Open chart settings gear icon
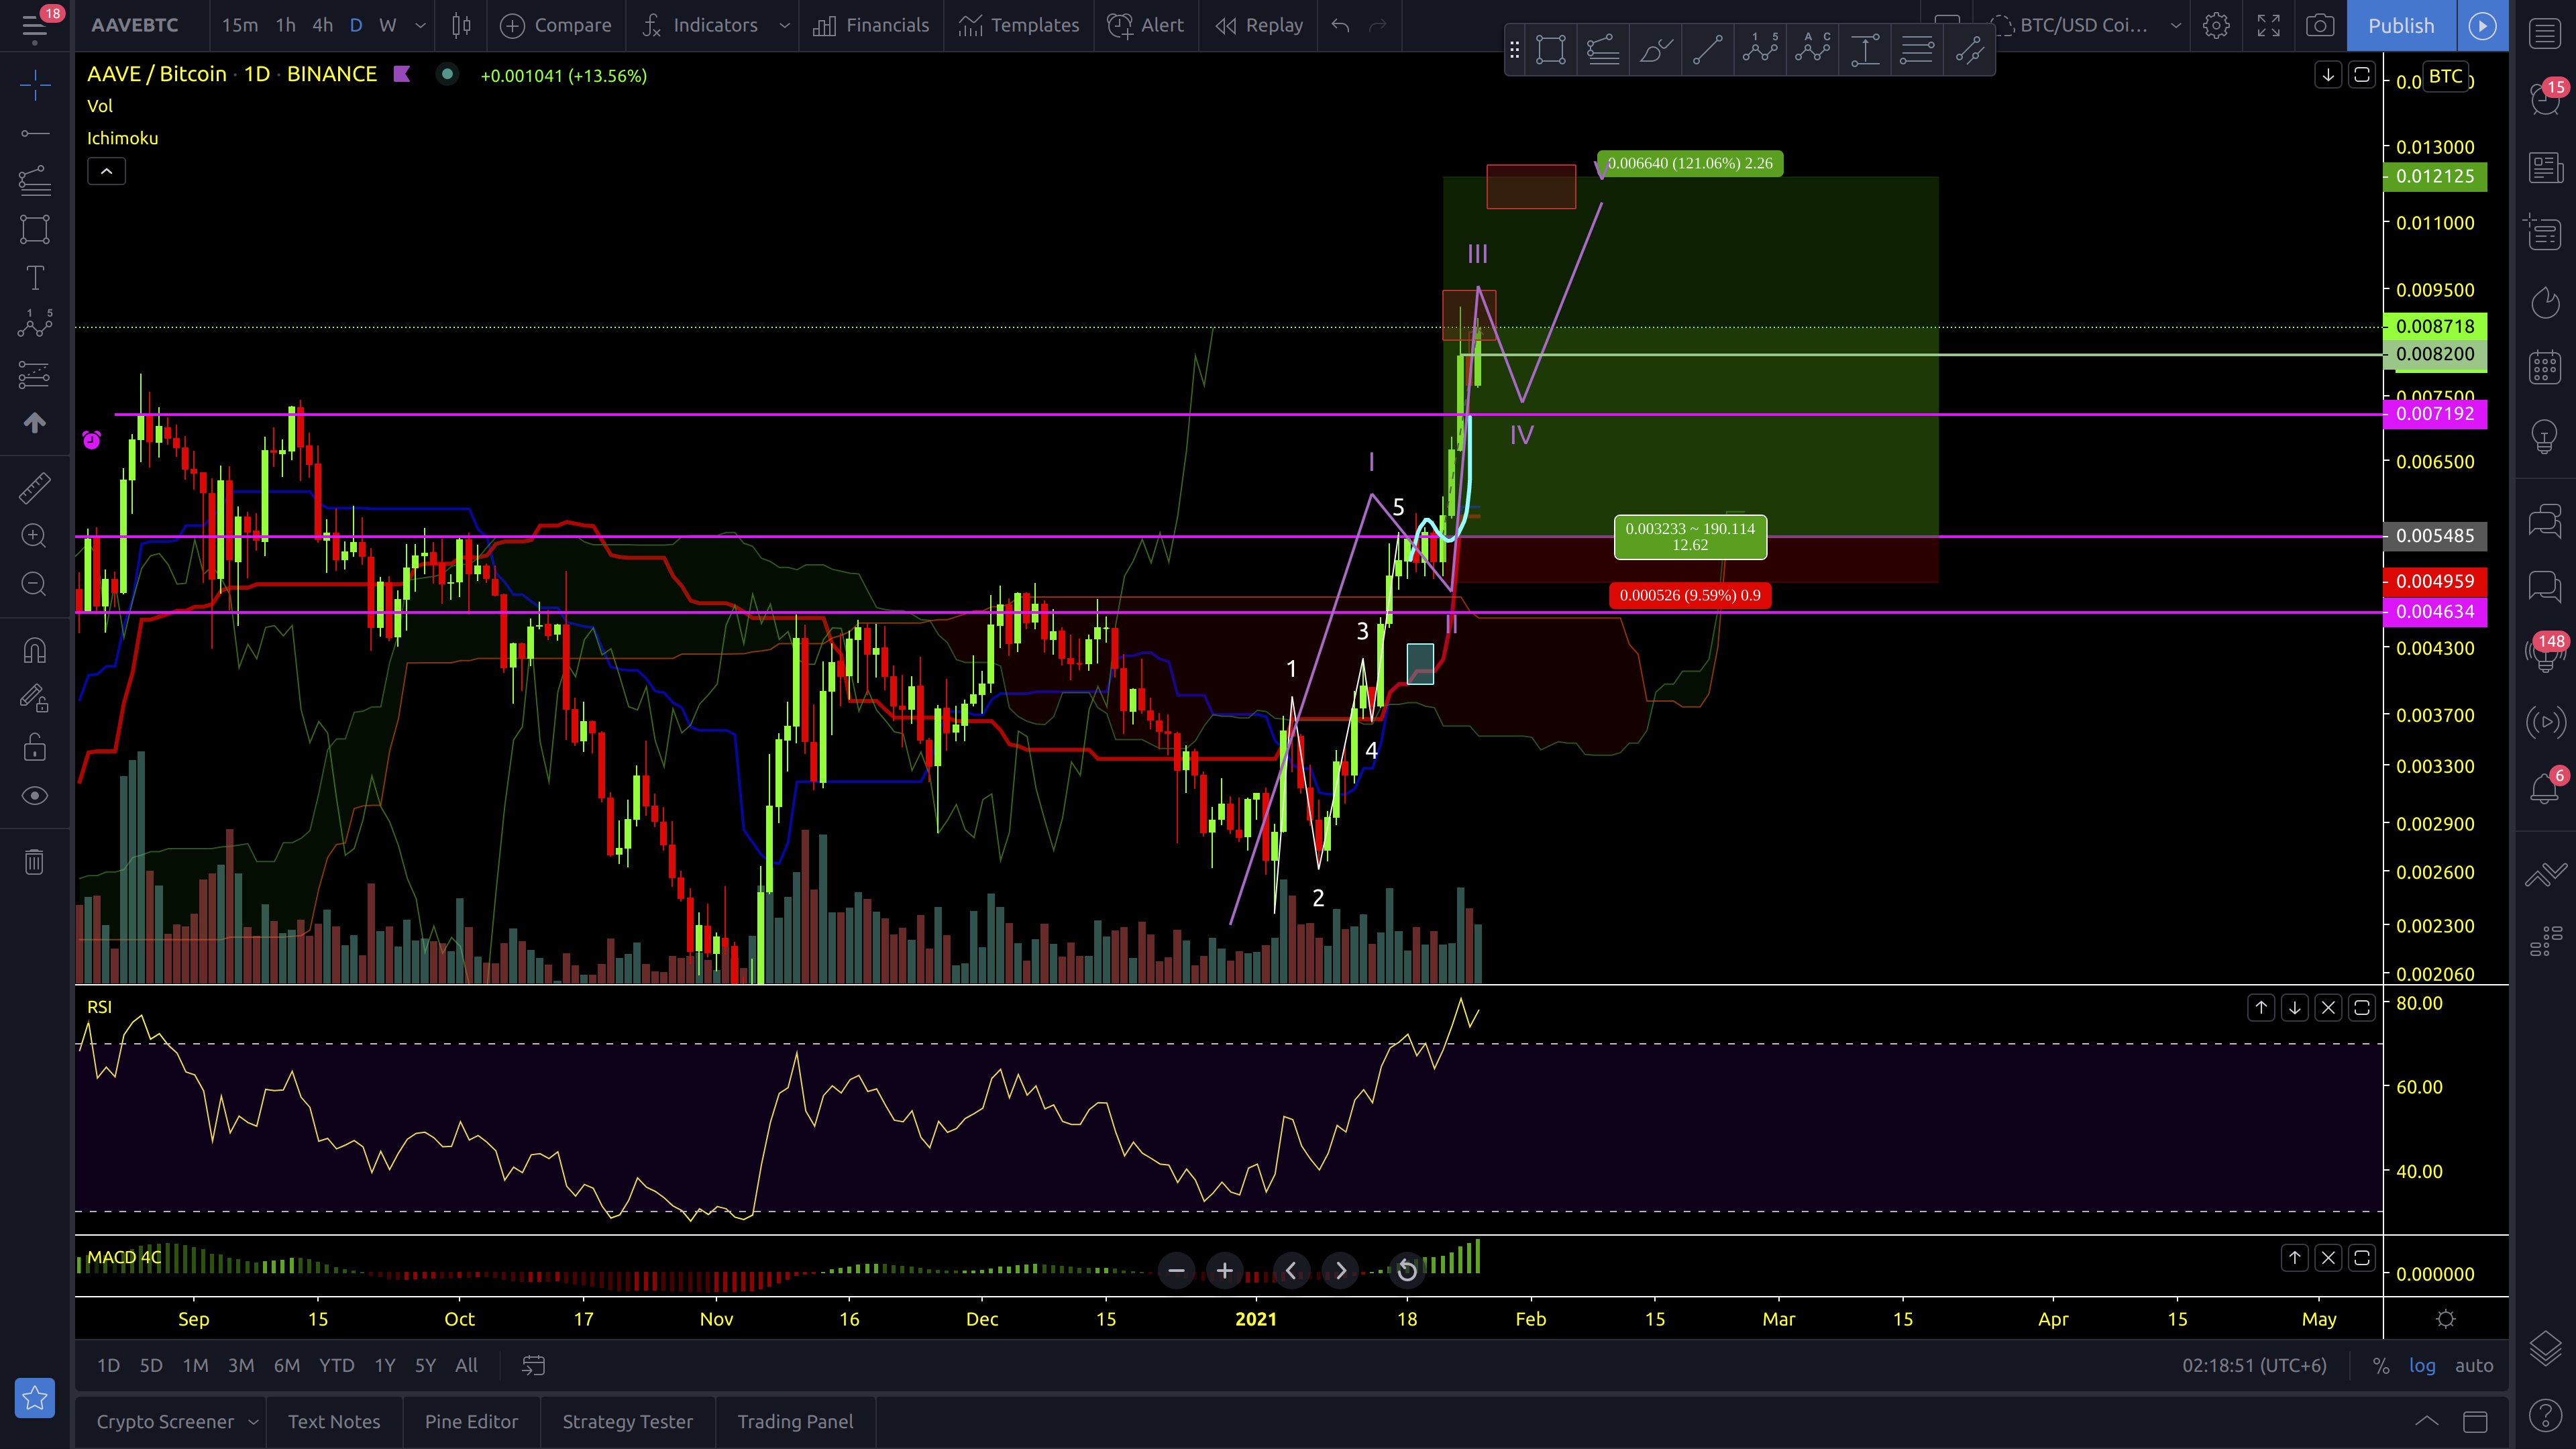The image size is (2576, 1449). (x=2216, y=25)
